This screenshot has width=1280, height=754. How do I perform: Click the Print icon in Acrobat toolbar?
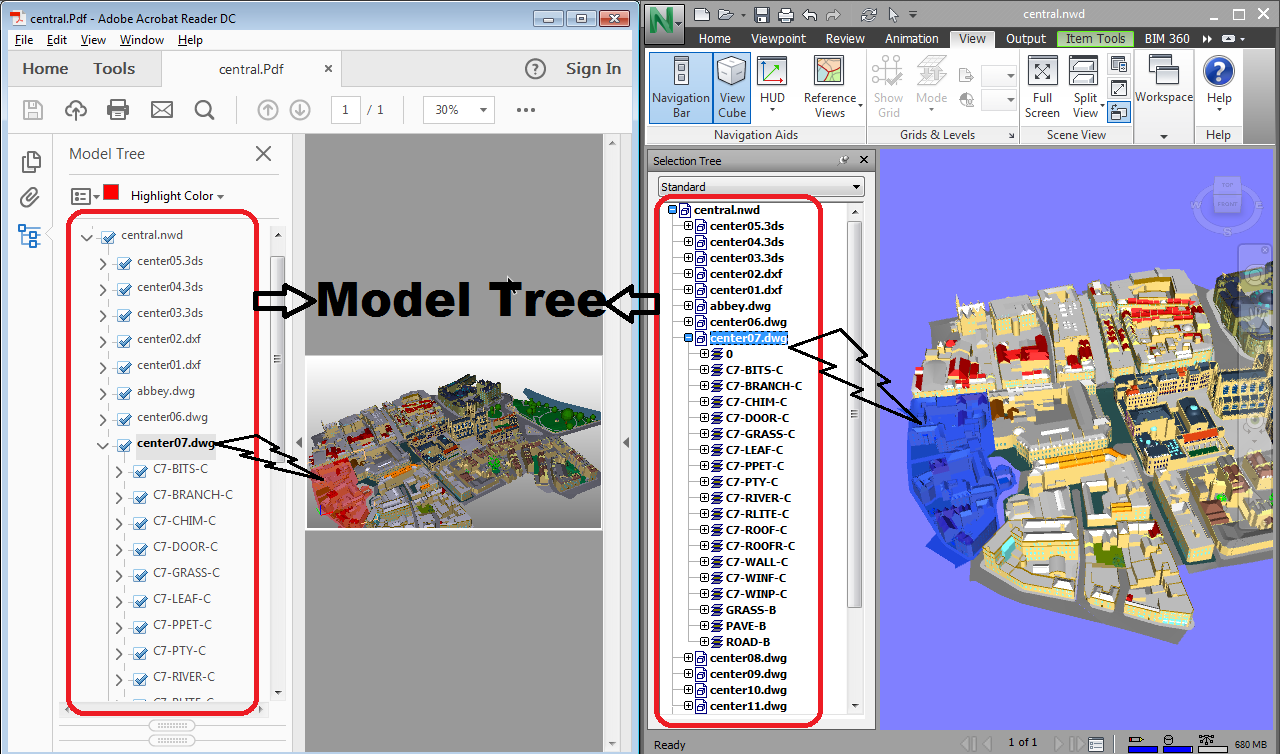pos(118,110)
